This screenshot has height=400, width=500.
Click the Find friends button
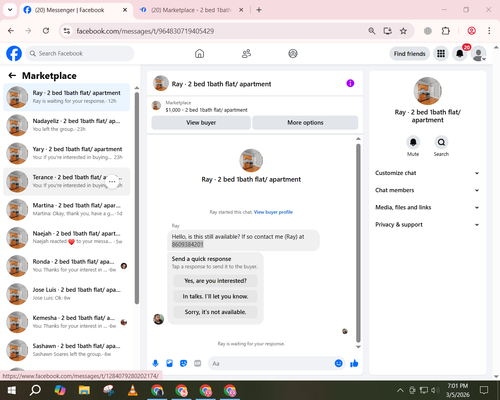tap(410, 54)
